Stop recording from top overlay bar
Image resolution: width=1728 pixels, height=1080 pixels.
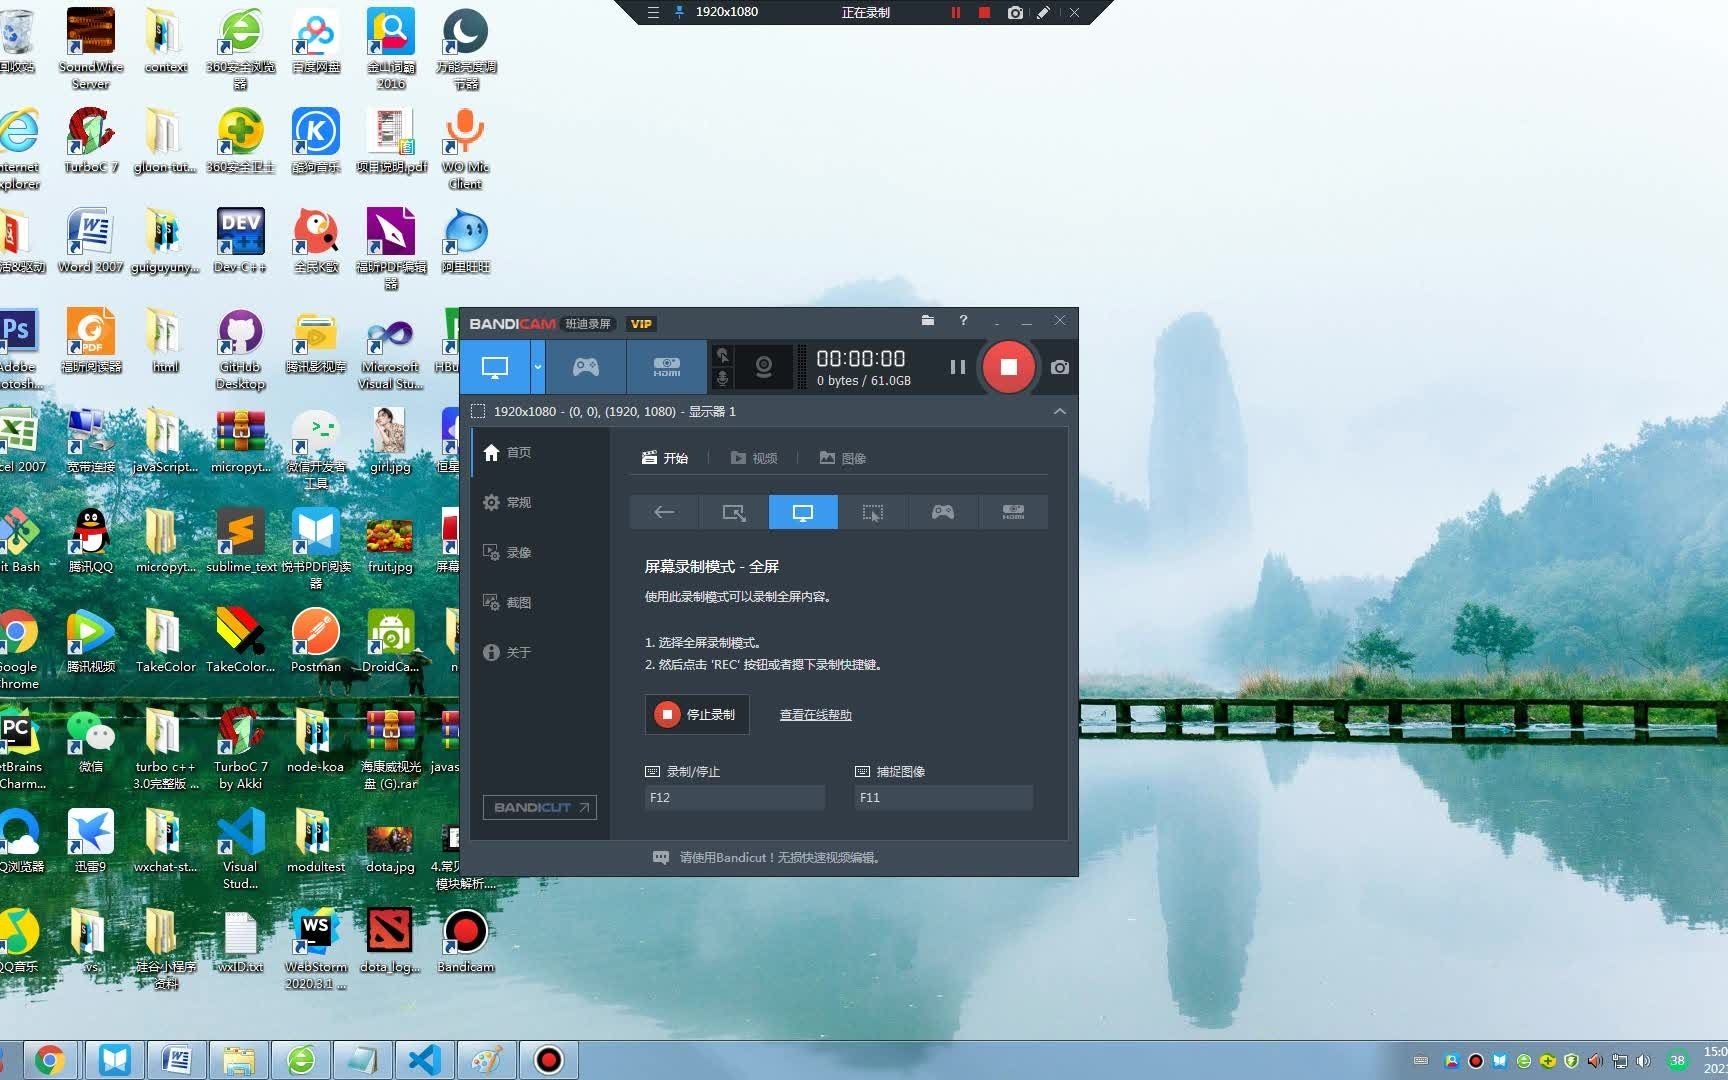click(984, 12)
